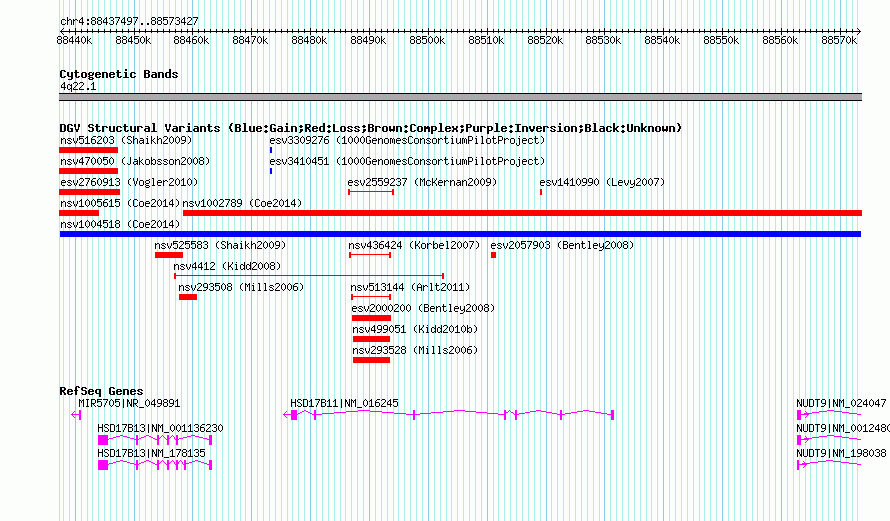Select the nsv525583 (Shaikh2009) variant

pyautogui.click(x=220, y=245)
